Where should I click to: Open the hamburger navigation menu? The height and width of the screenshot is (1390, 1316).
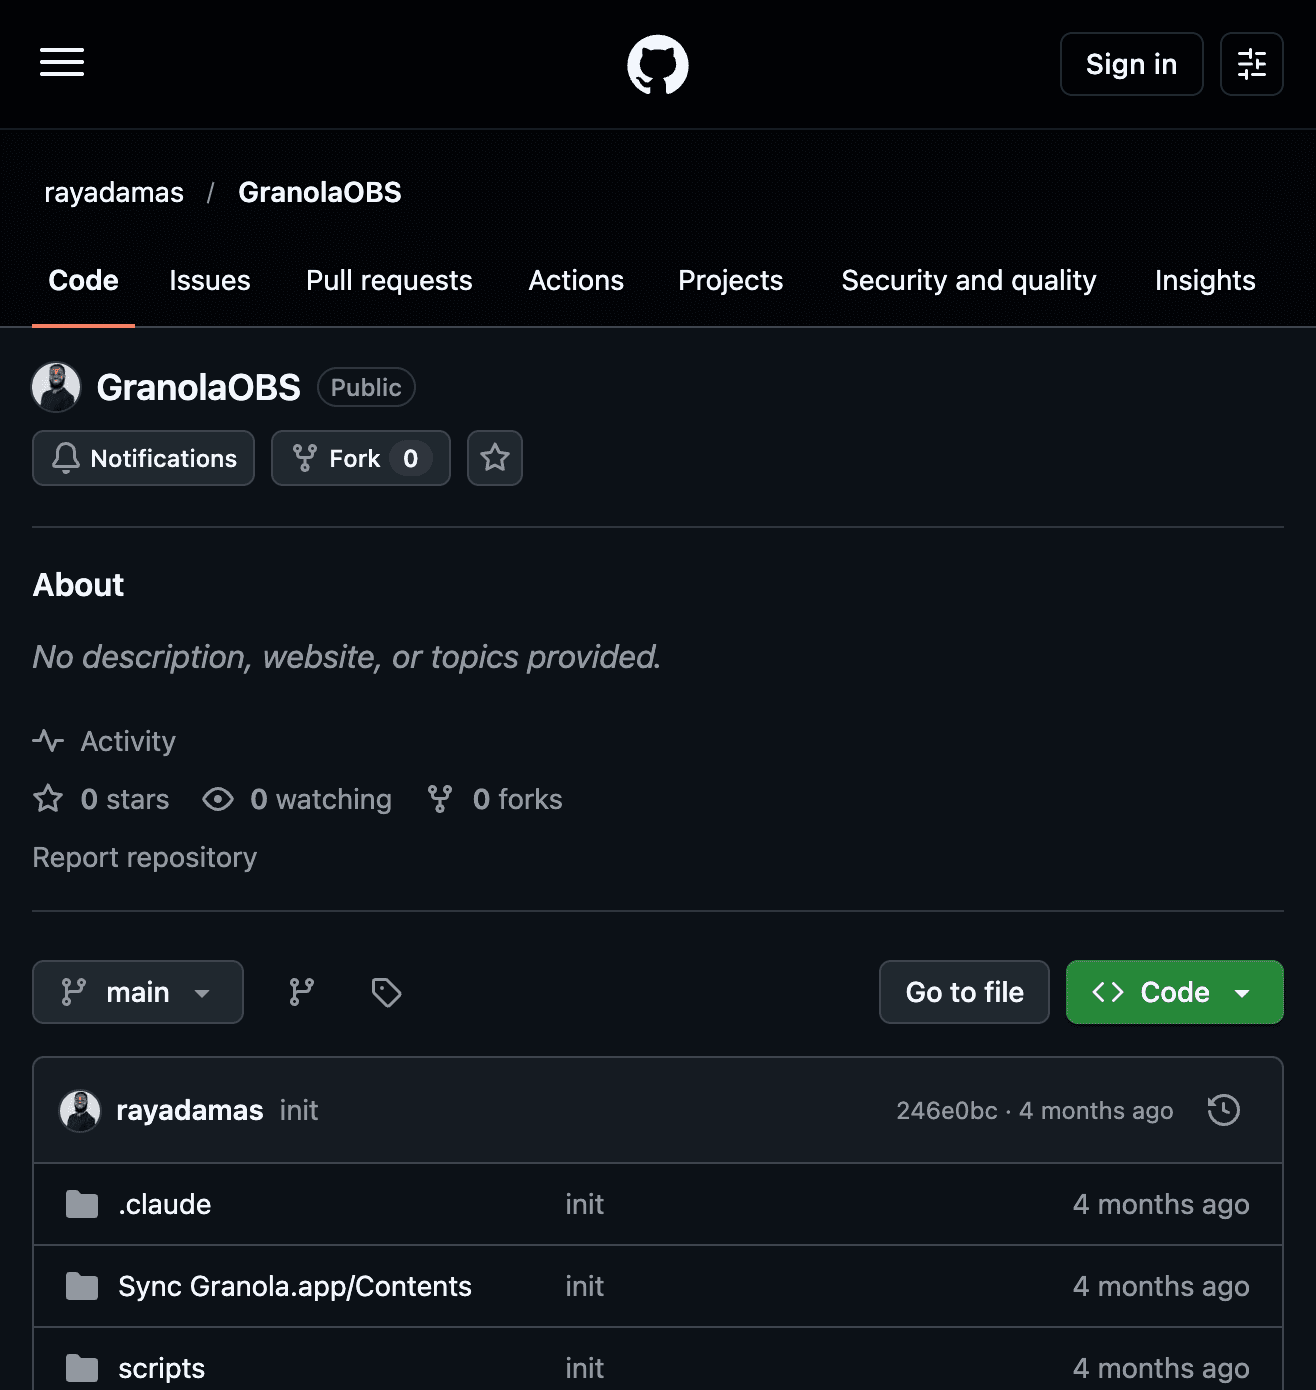tap(62, 63)
